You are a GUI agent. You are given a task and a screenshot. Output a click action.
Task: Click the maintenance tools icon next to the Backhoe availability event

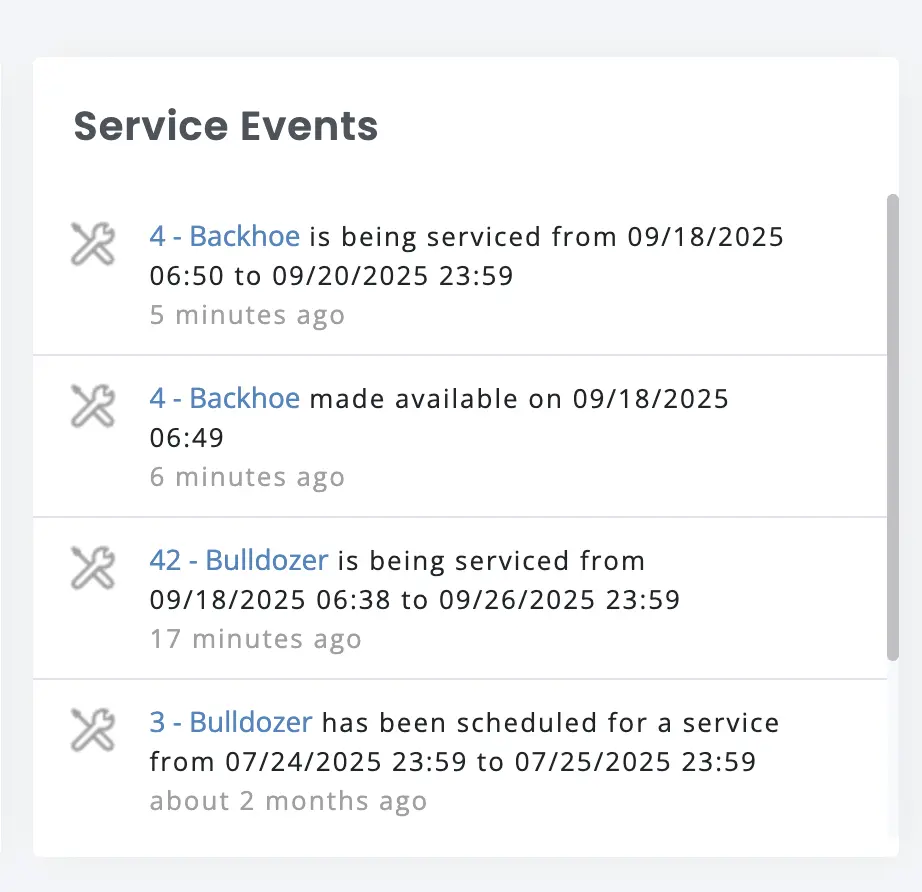[91, 405]
